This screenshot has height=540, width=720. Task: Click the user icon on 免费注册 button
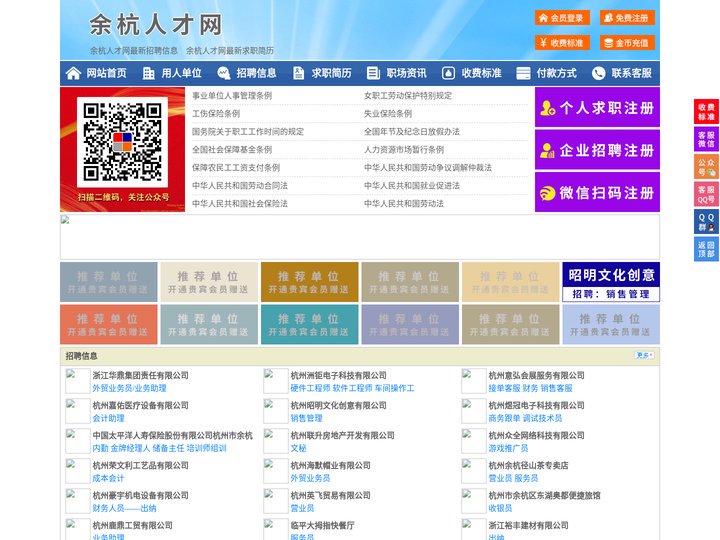608,18
